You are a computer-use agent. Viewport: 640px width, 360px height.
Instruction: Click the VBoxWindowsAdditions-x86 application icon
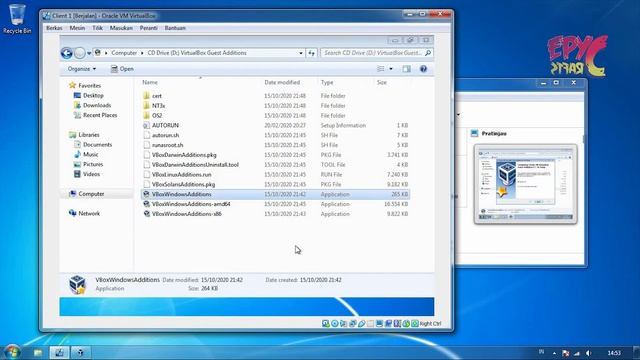[147, 213]
